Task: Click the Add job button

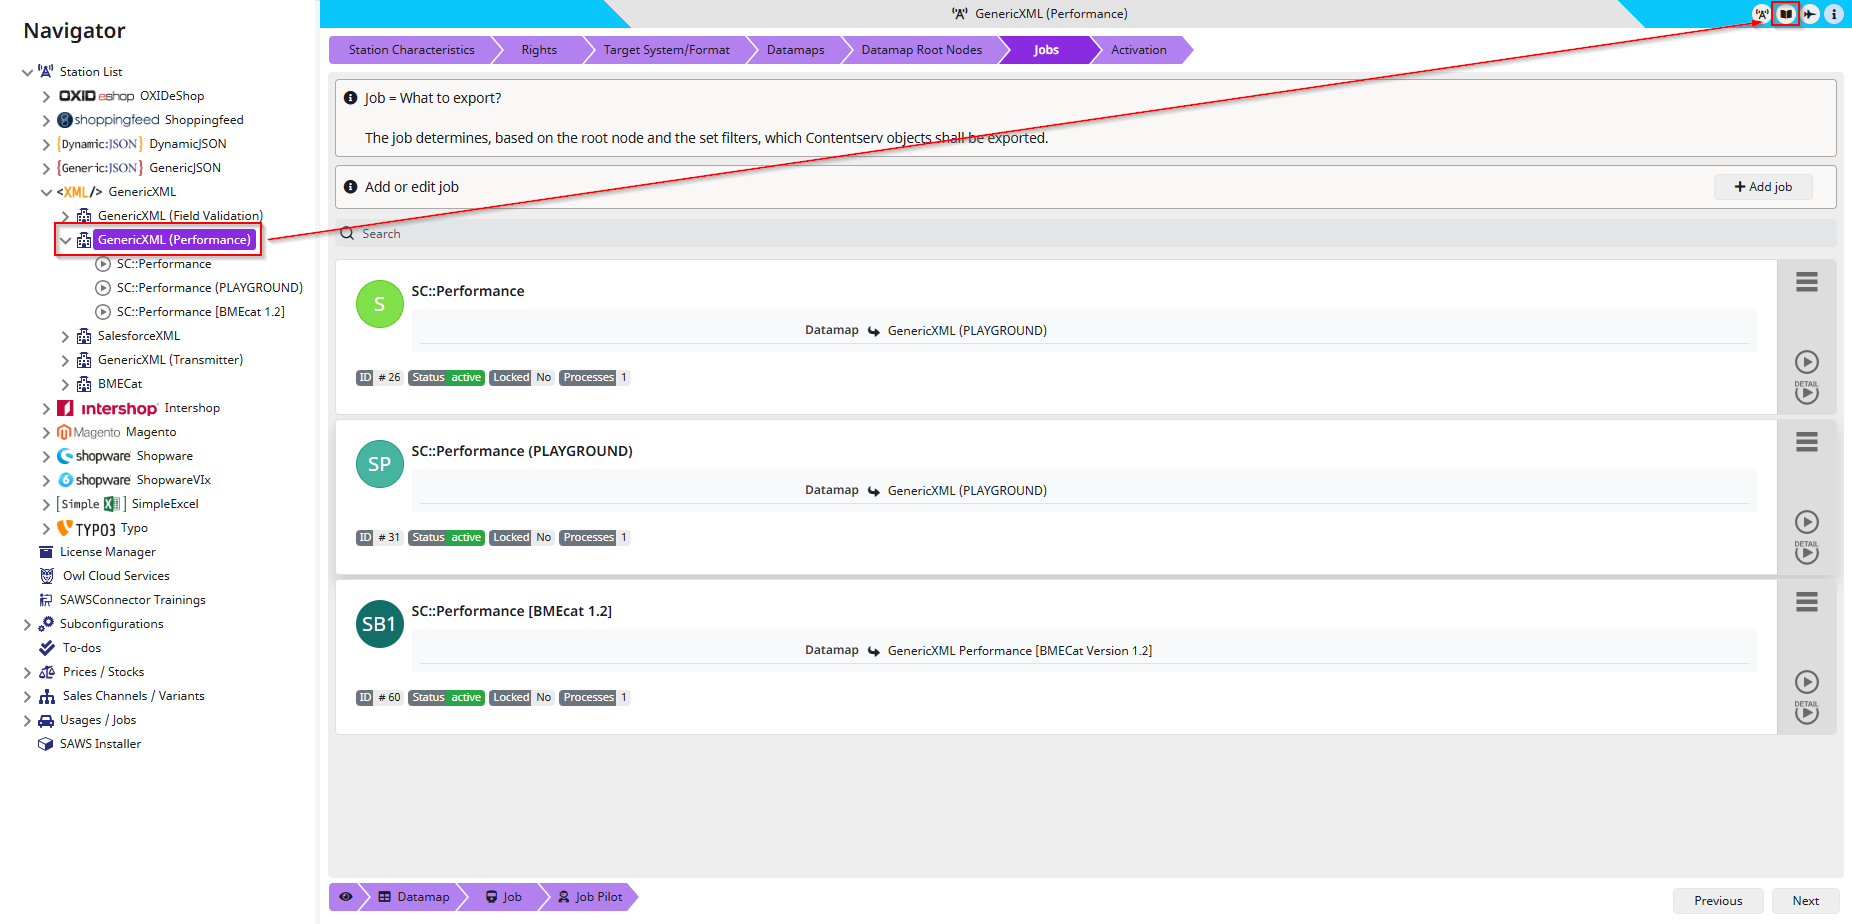Action: coord(1762,187)
